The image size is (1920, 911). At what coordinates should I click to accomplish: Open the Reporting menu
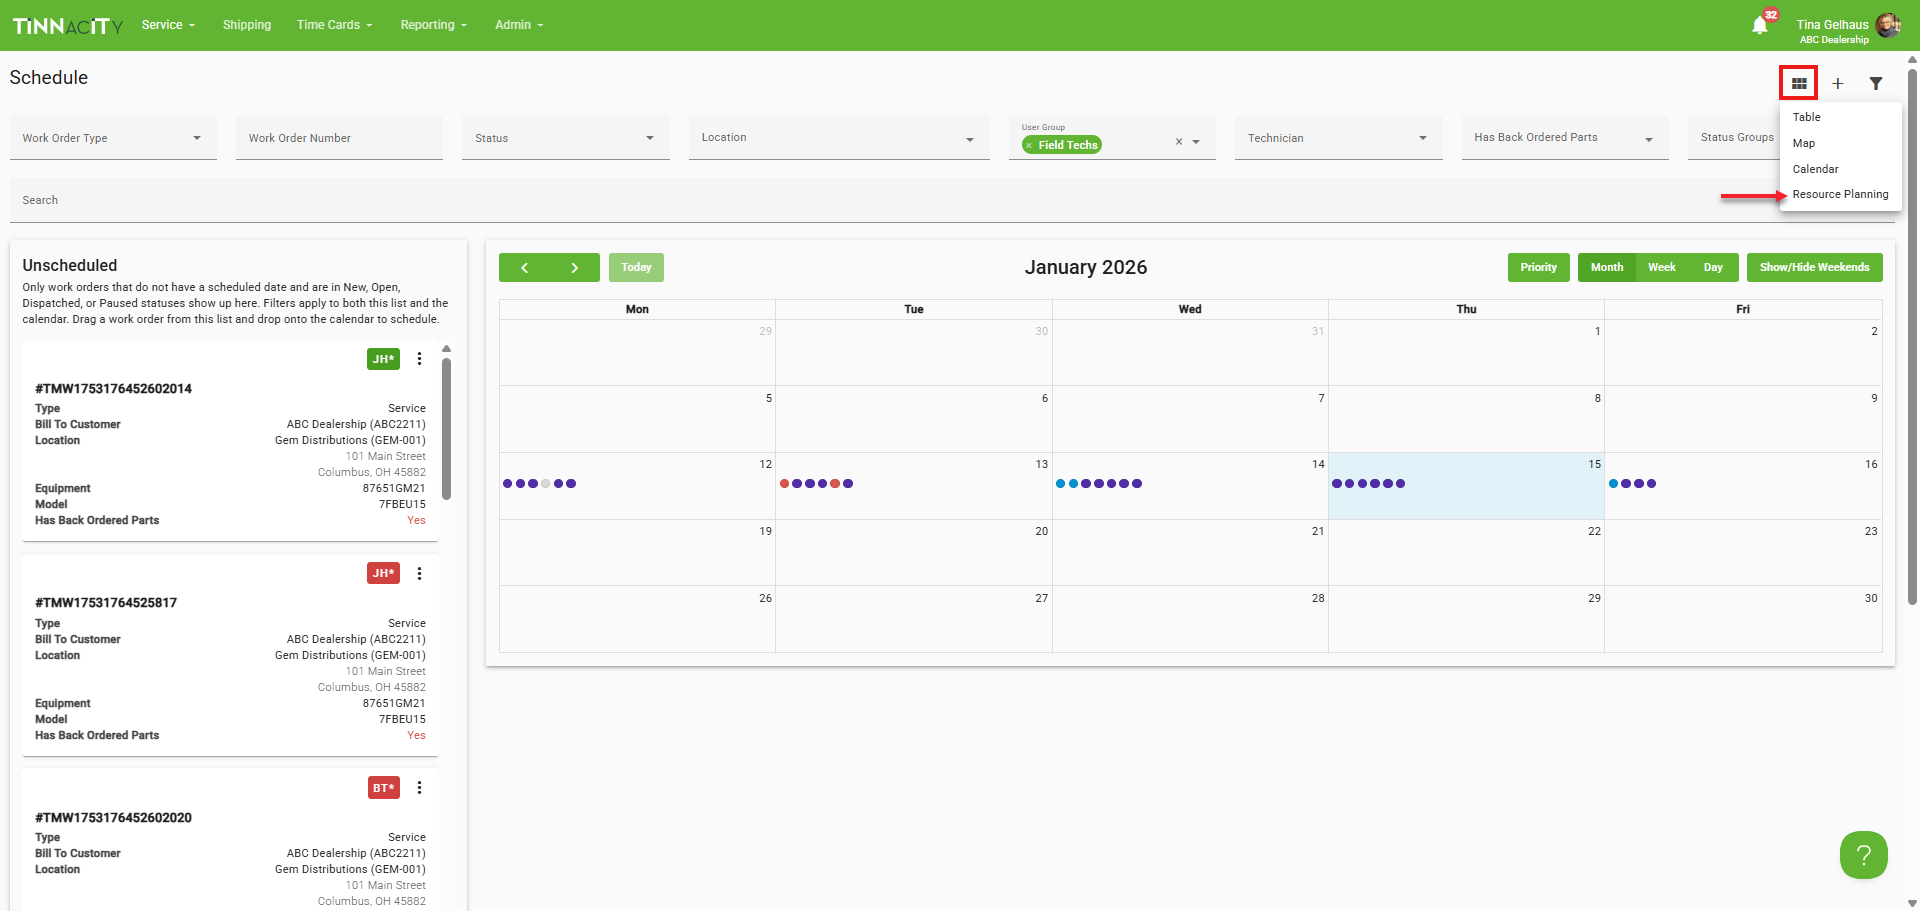pyautogui.click(x=433, y=25)
